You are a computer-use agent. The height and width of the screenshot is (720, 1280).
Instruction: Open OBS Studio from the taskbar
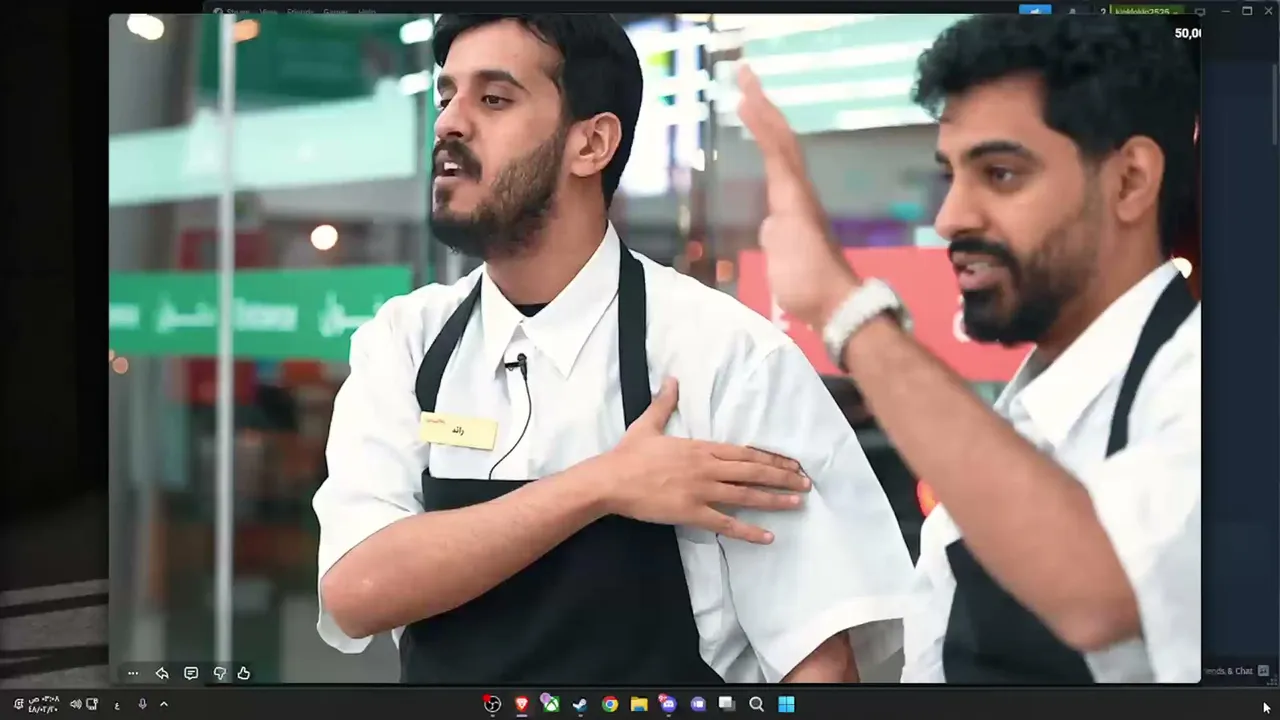click(492, 704)
